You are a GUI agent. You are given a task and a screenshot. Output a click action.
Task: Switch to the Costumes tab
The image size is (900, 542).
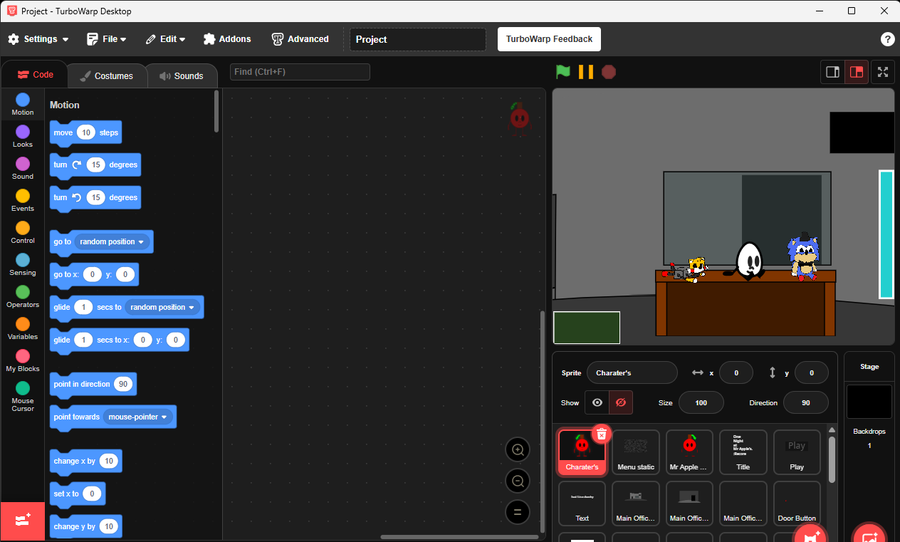pos(107,76)
